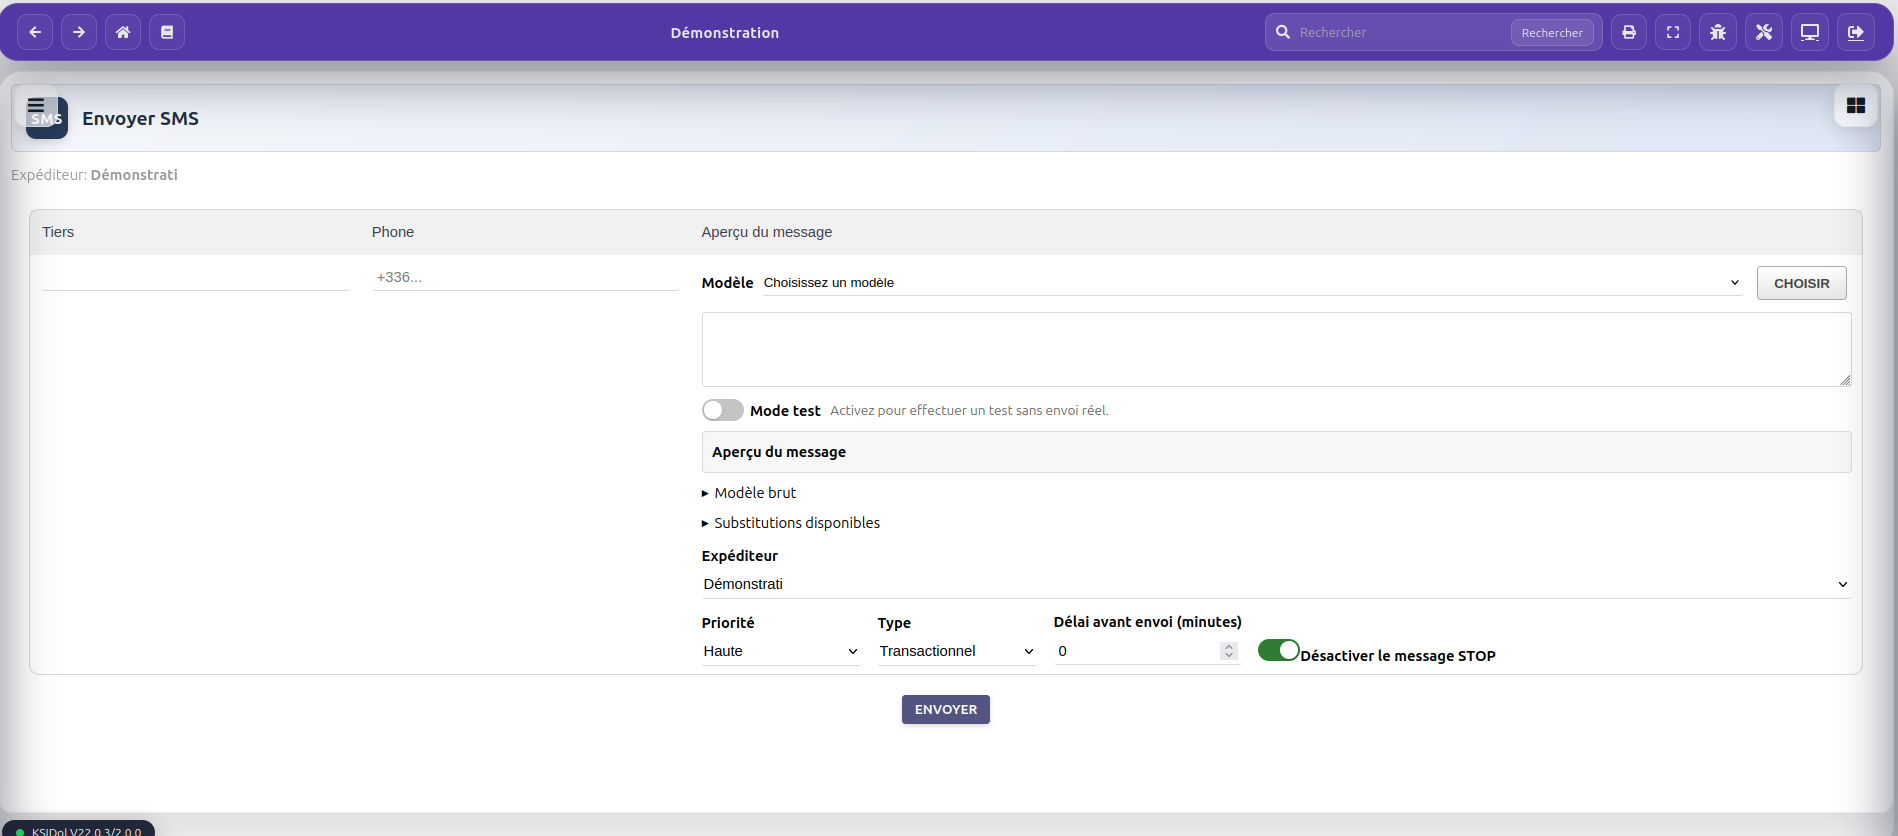Open the hamburger menu over SMS icon
Viewport: 1898px width, 836px height.
click(36, 105)
